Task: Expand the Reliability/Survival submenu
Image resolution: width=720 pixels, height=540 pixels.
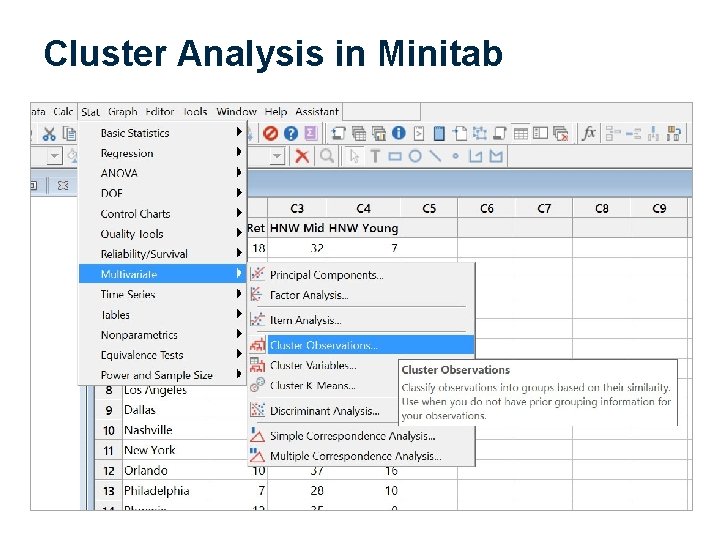Action: coord(163,254)
